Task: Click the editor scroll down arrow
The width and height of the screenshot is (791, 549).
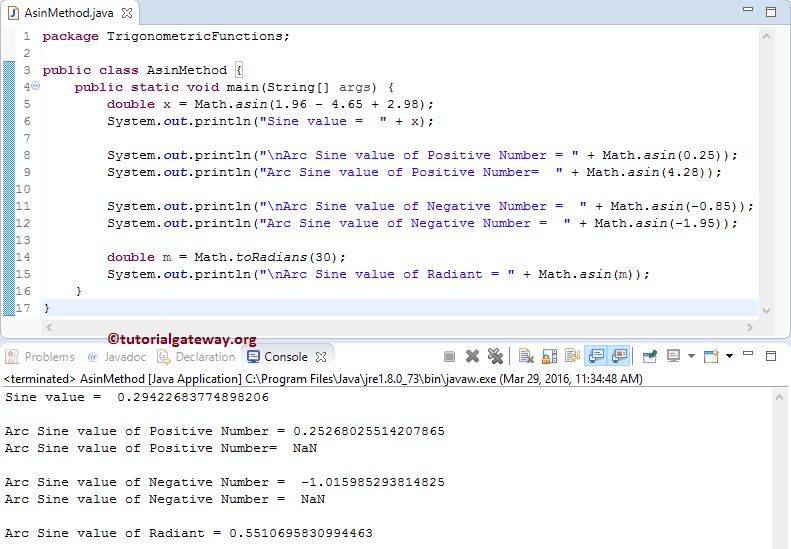Action: click(x=766, y=311)
